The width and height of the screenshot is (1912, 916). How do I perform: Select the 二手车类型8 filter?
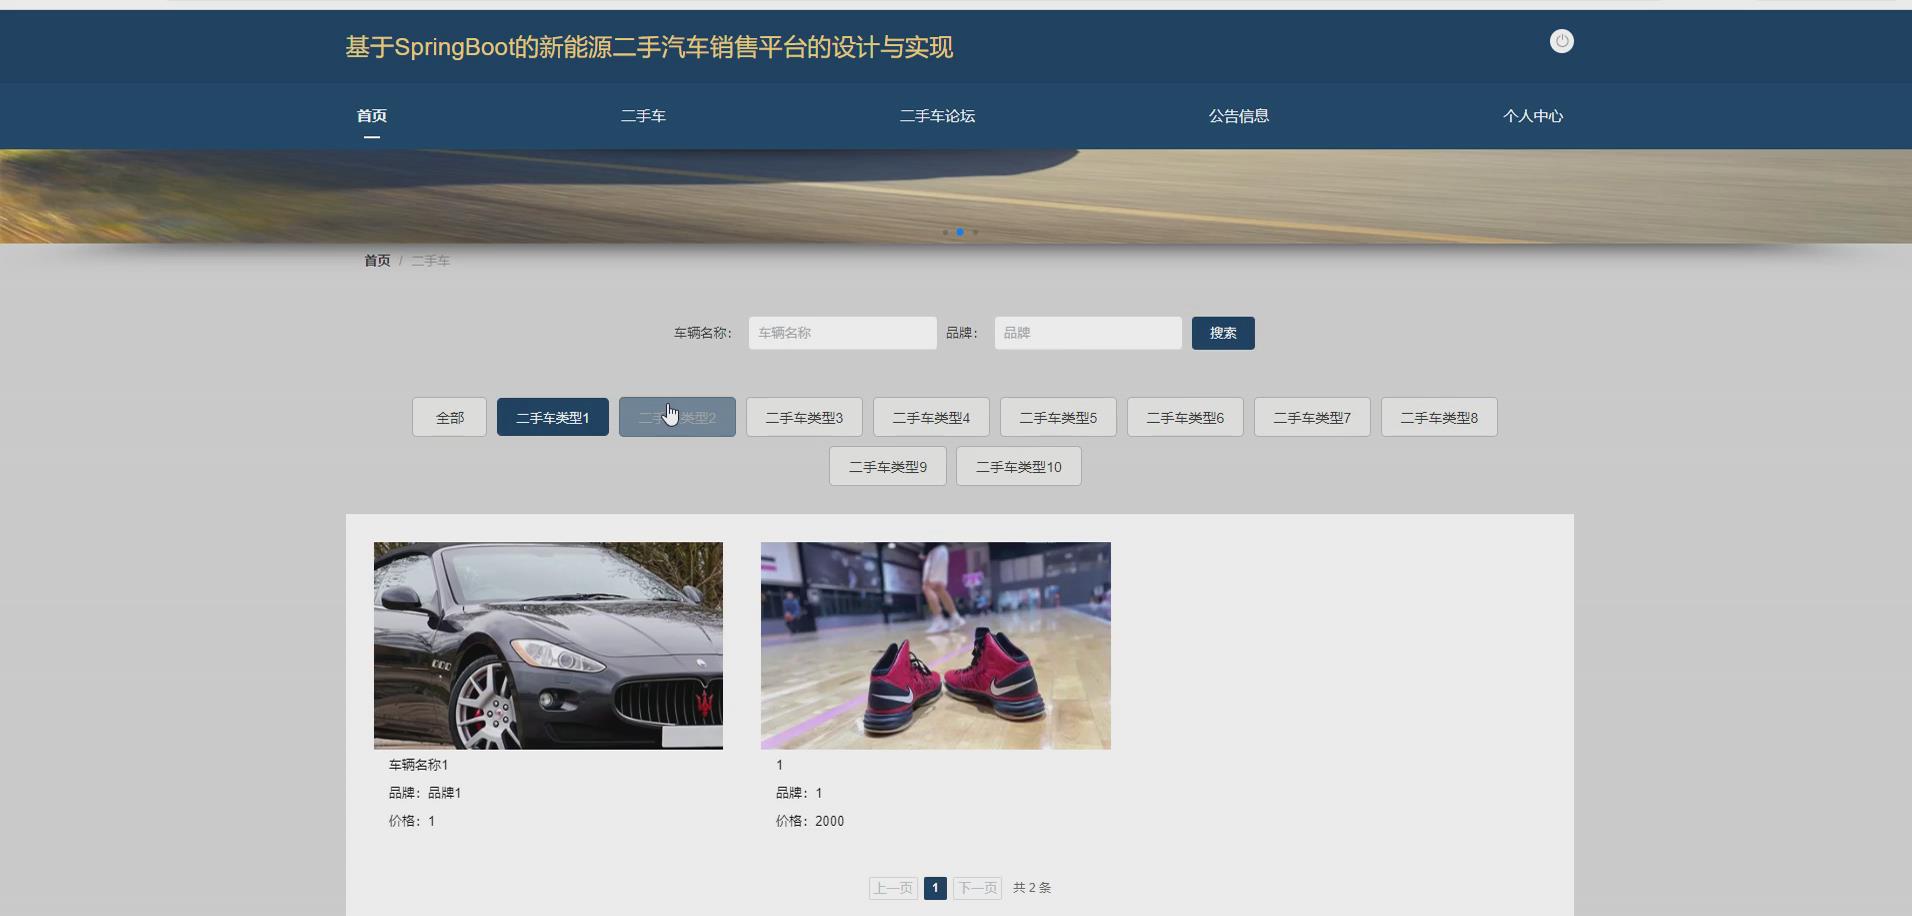[1439, 417]
